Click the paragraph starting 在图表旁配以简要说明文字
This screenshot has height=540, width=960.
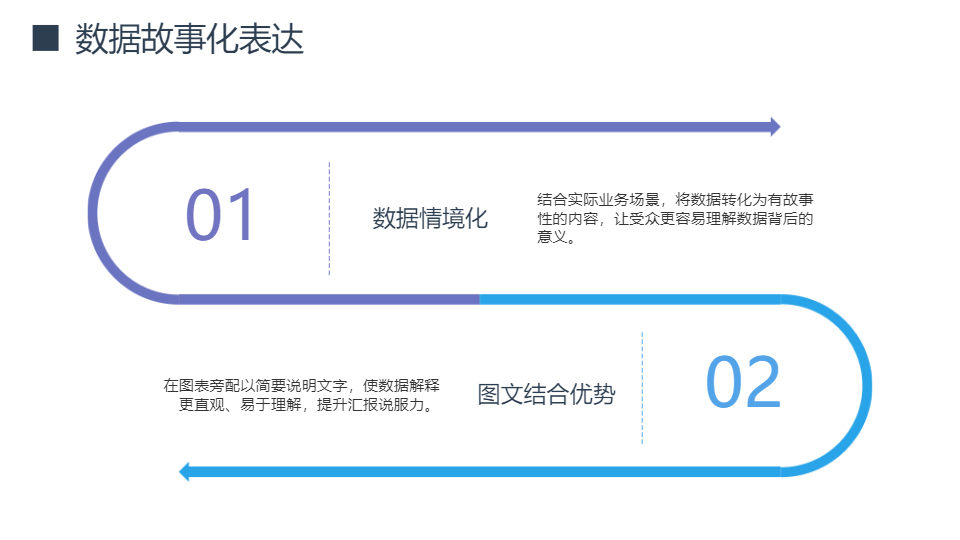point(301,395)
